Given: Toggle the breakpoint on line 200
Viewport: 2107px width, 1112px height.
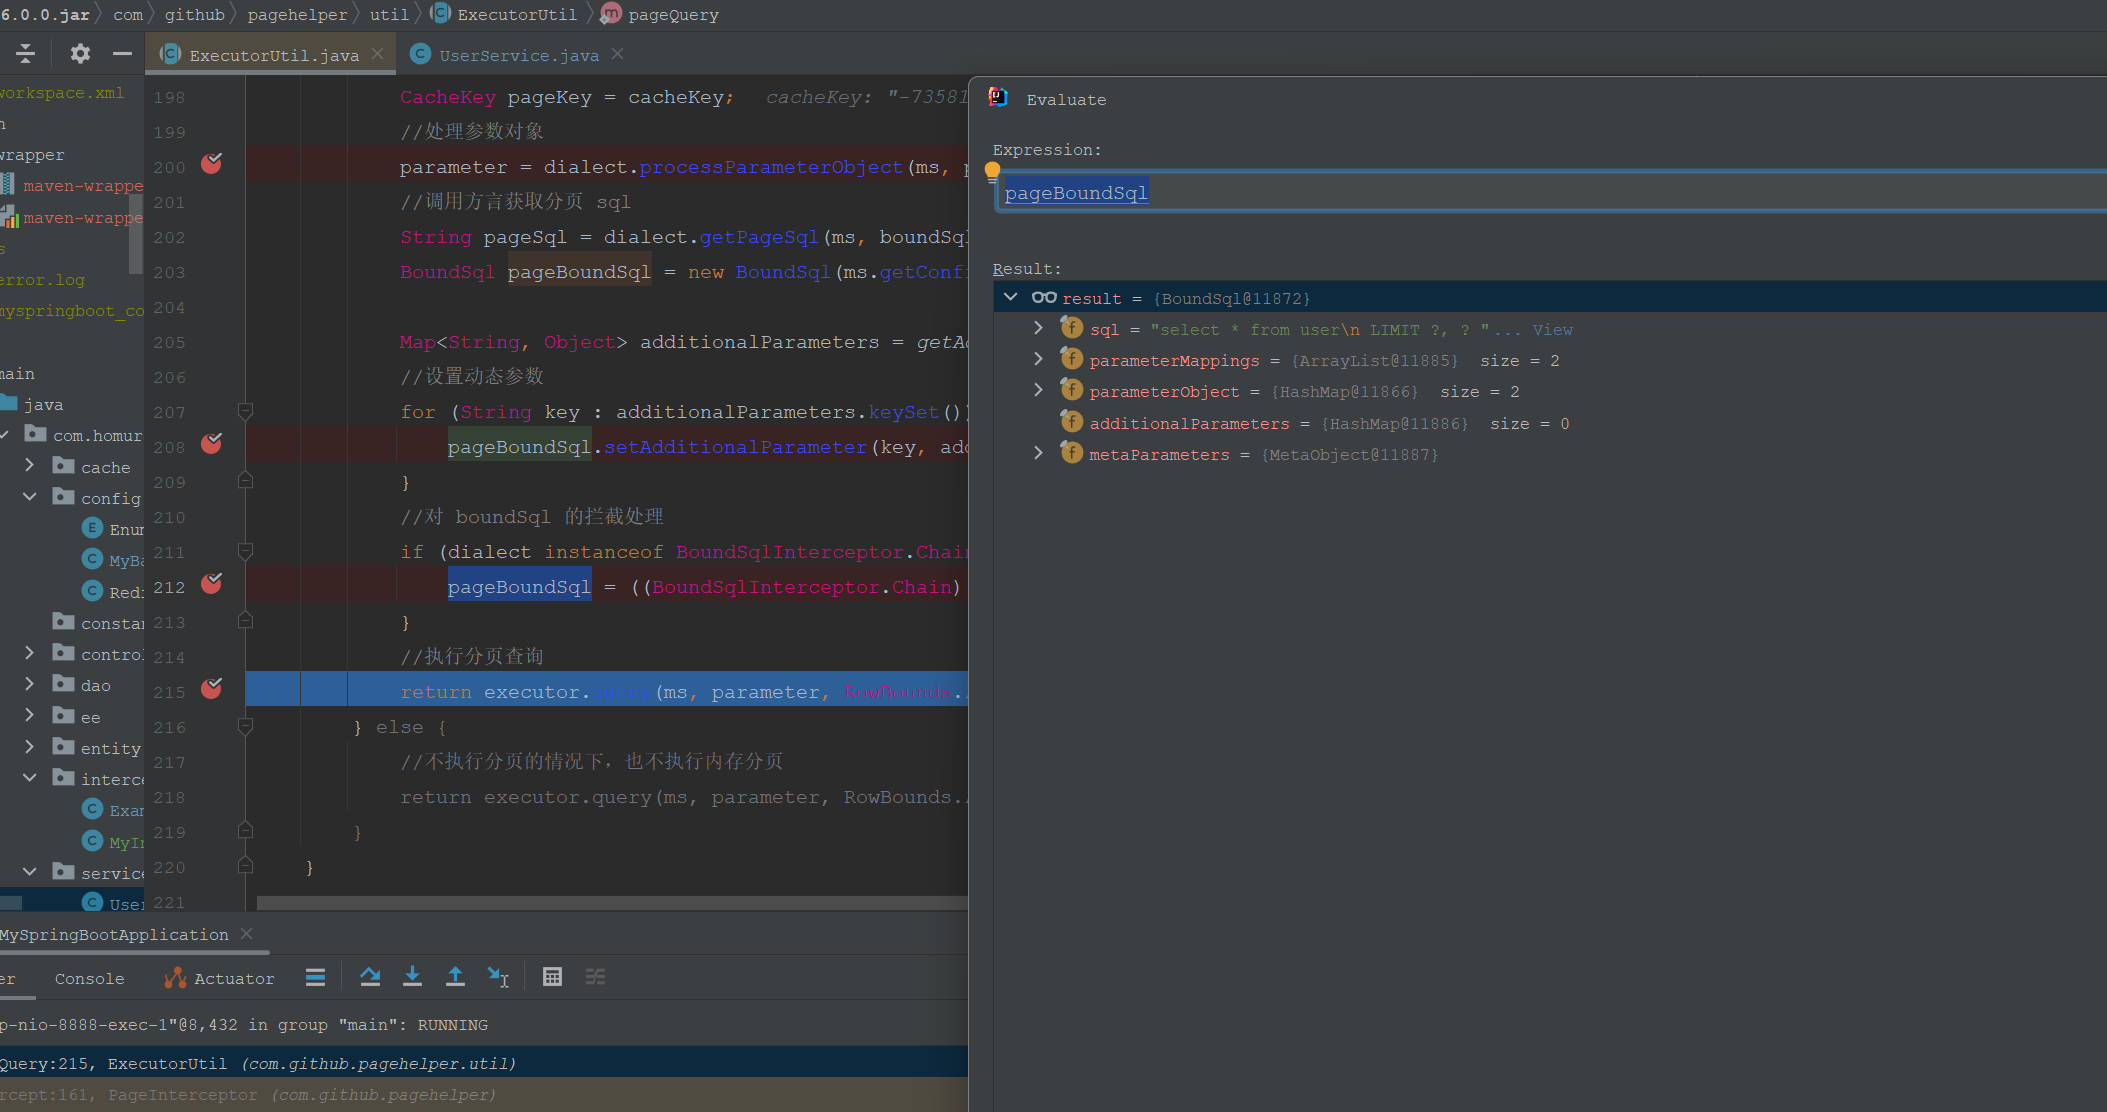Looking at the screenshot, I should [x=211, y=164].
